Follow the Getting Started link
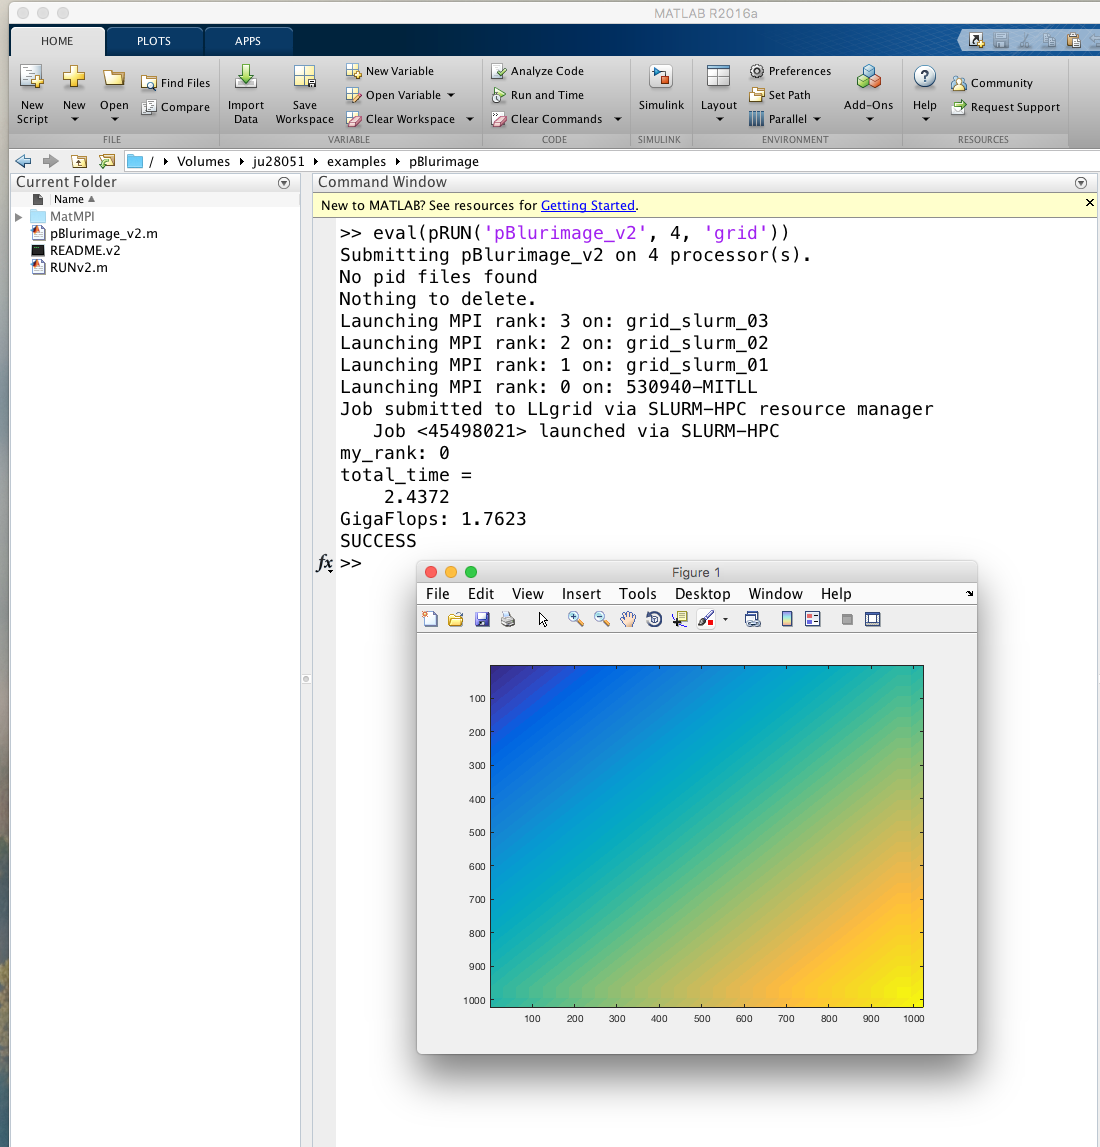The image size is (1100, 1147). [587, 205]
